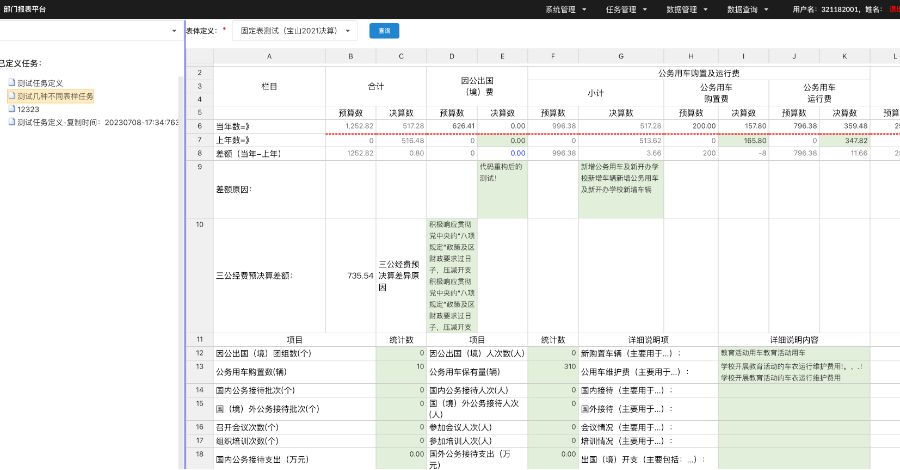This screenshot has height=470, width=900.
Task: Click file icon beside 测试几种不同表样任务
Action: [x=11, y=96]
